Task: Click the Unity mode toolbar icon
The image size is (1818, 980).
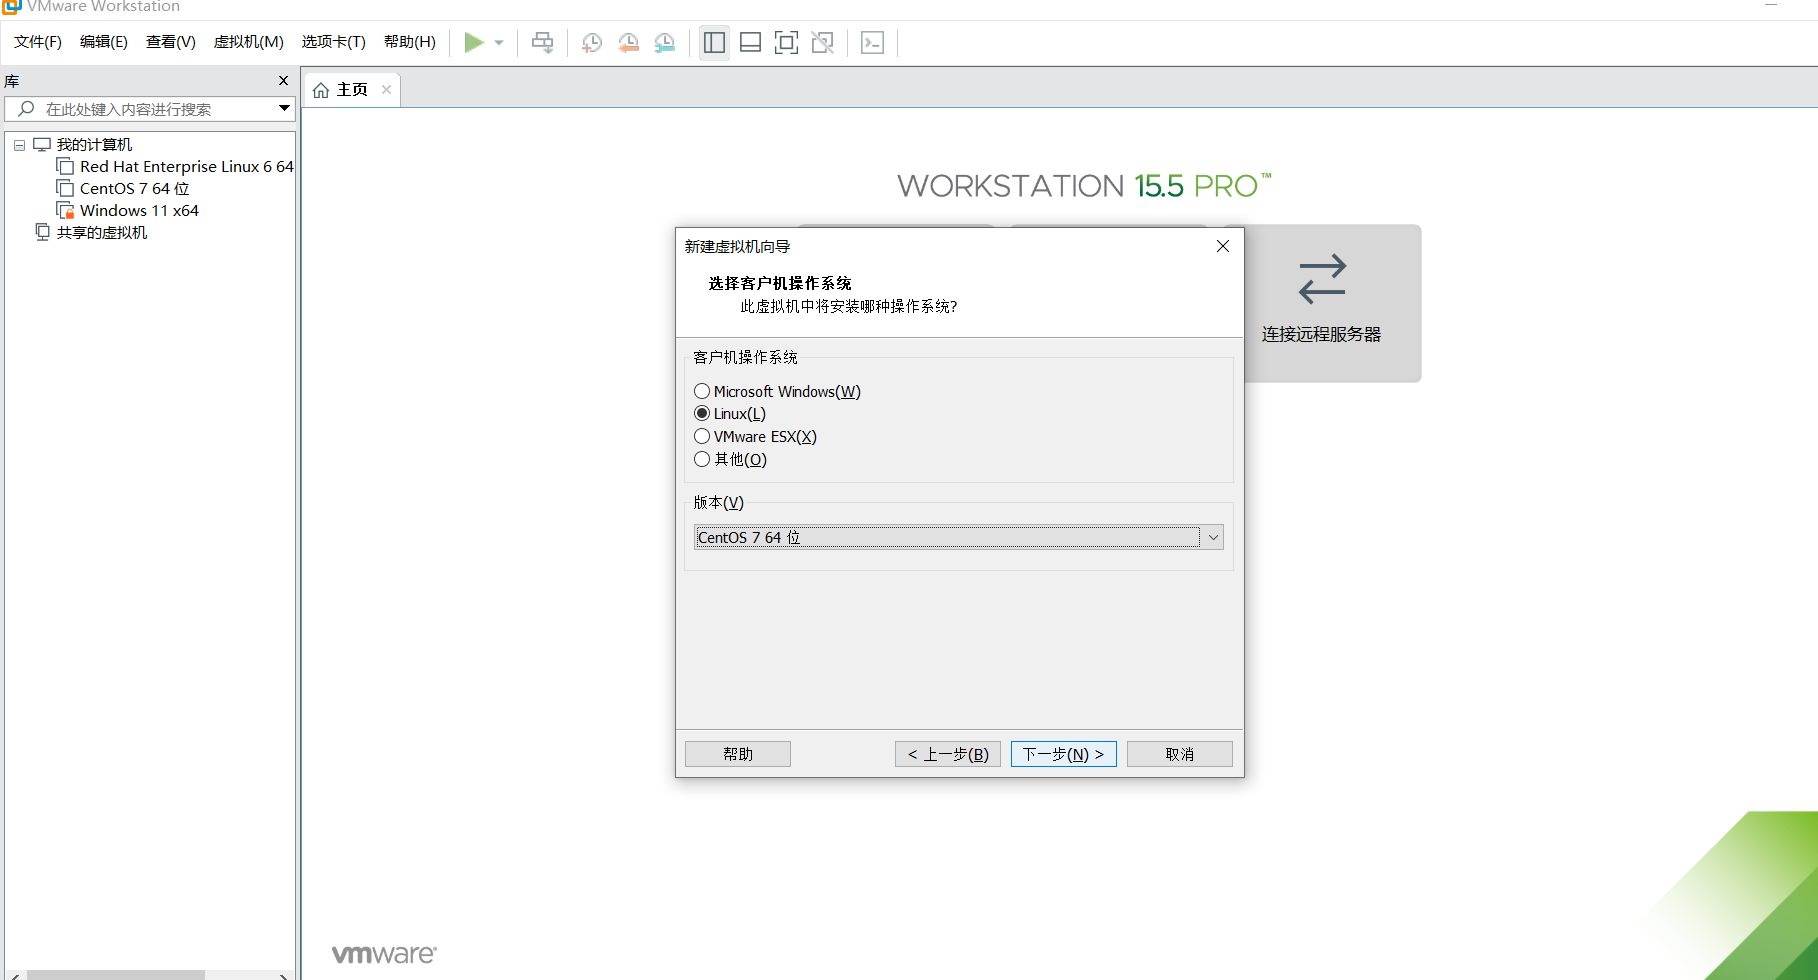Action: pos(822,42)
